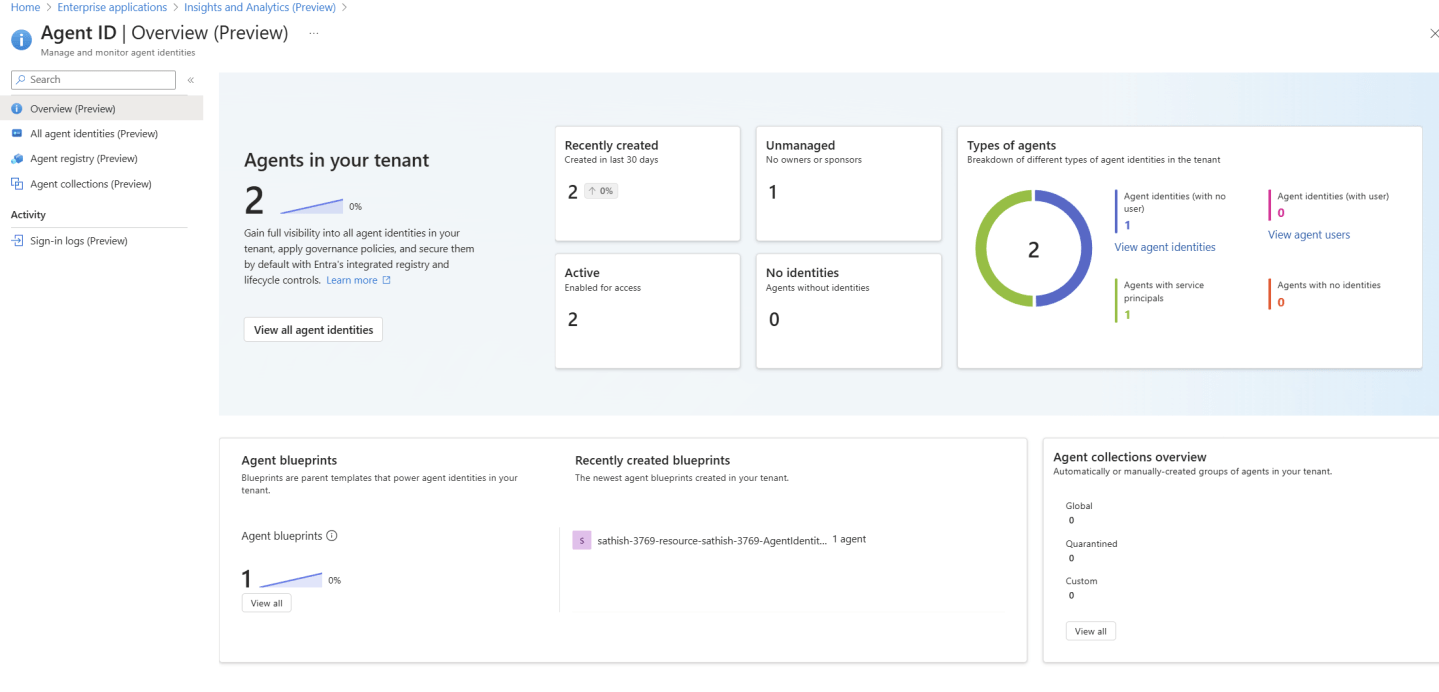Select the sathish-3769 blueprint avatar icon
The height and width of the screenshot is (692, 1439).
point(581,539)
